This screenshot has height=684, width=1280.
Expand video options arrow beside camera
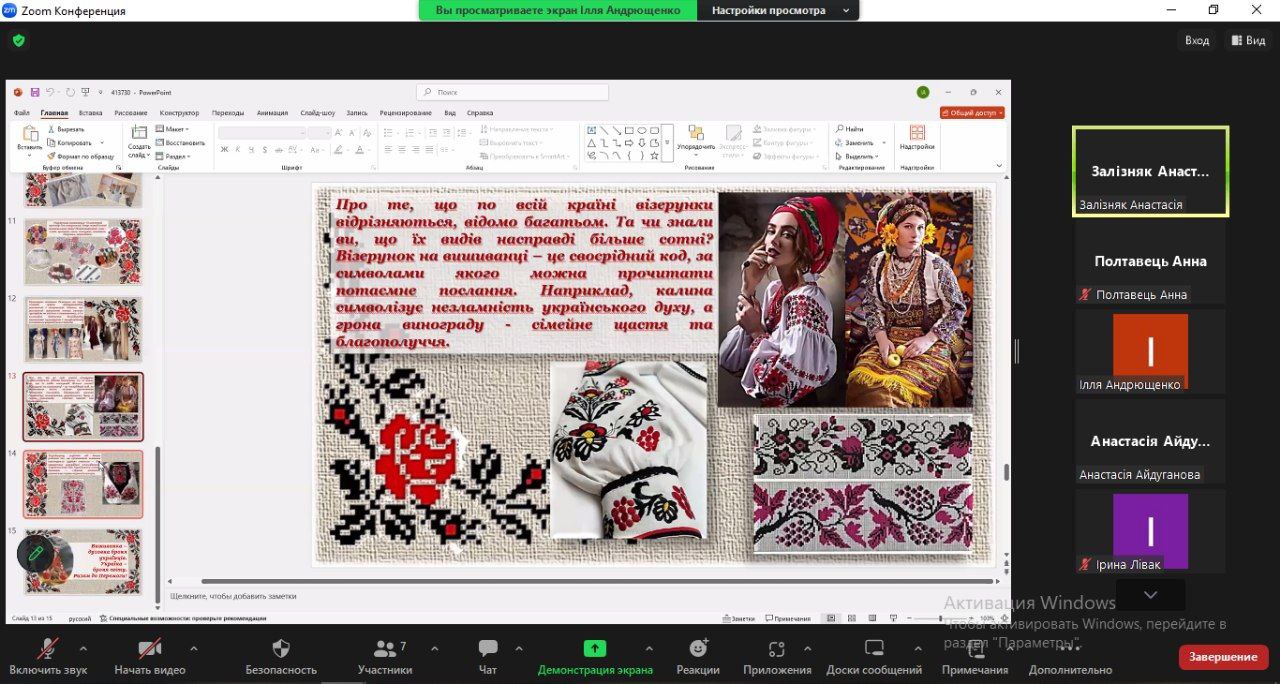[x=193, y=647]
